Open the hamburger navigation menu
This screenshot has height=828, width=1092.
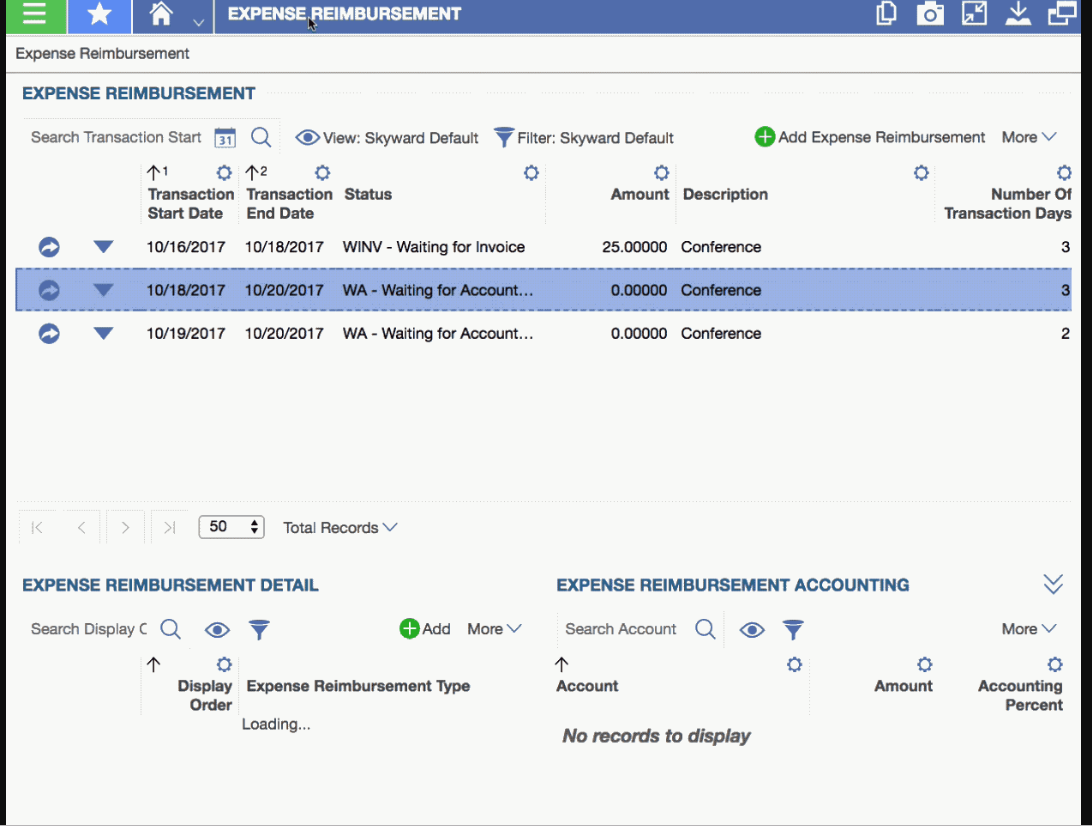pos(33,16)
